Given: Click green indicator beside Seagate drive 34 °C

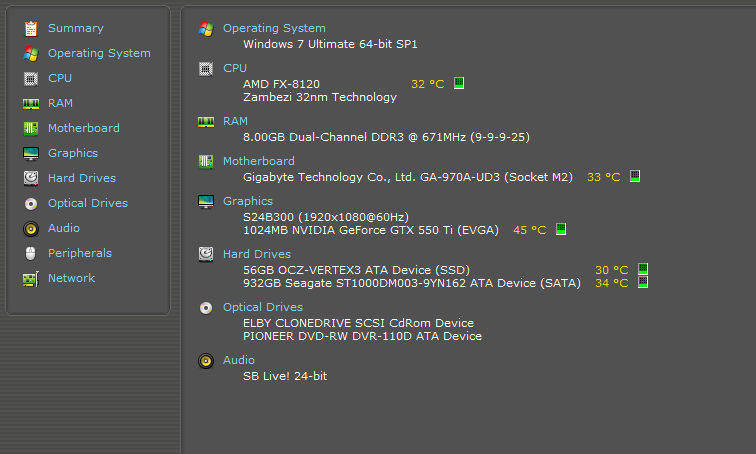Looking at the screenshot, I should click(x=643, y=282).
